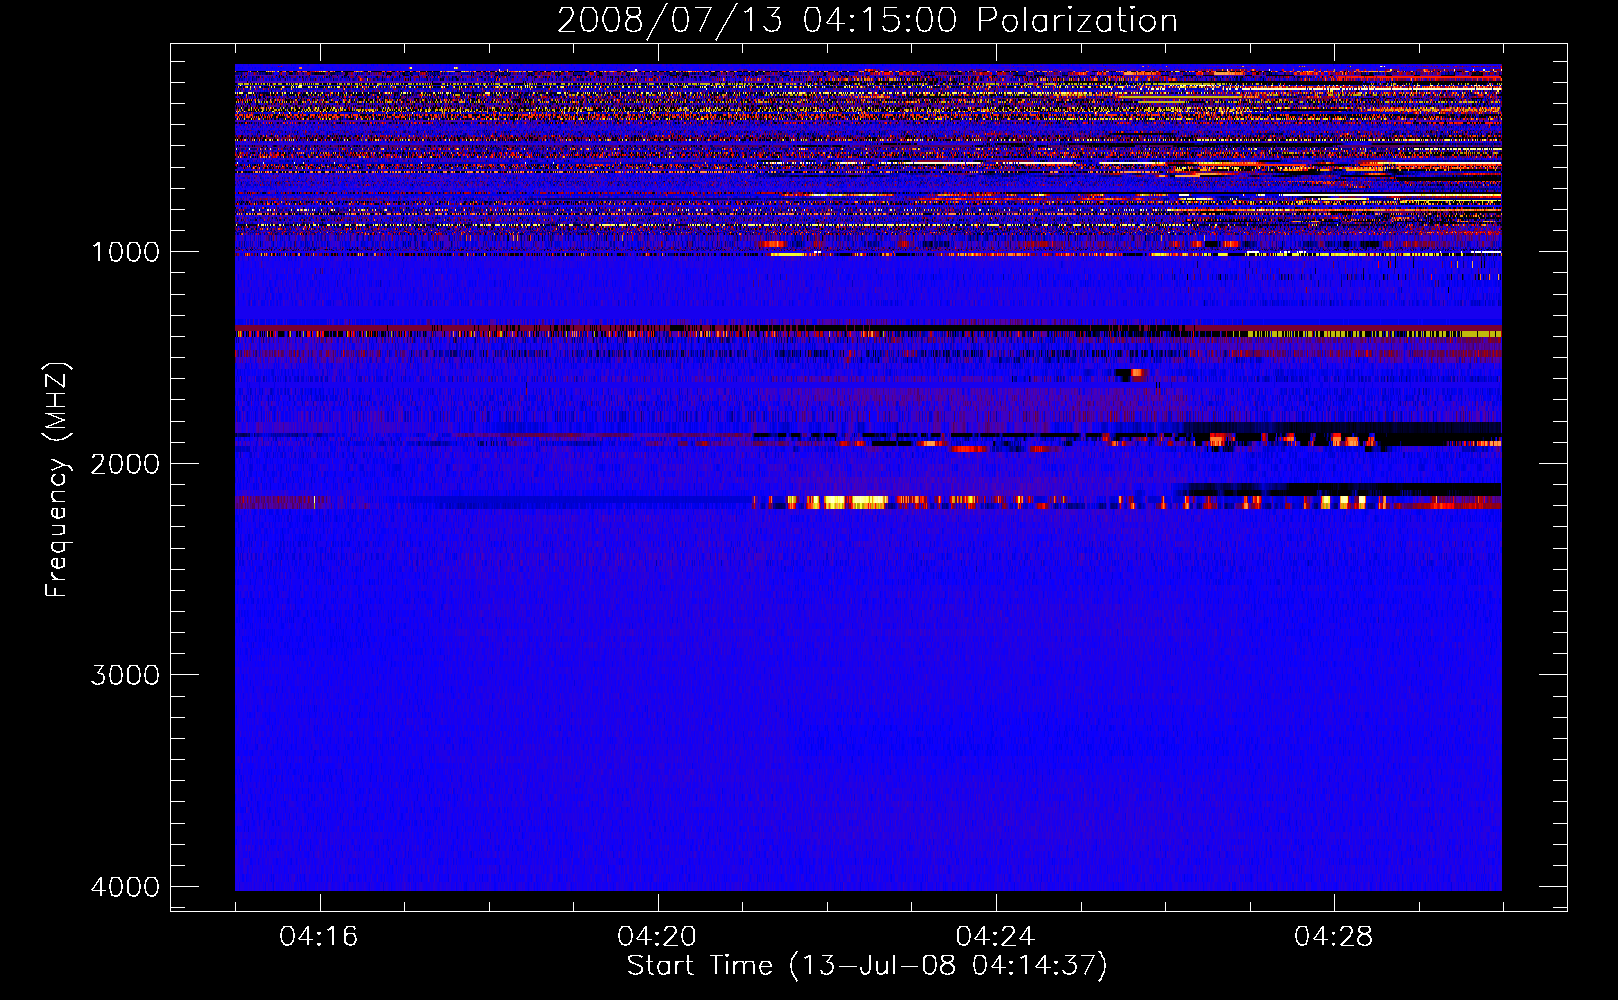
Task: Click the plot title '2008/07/13 04:15:00 Polarization'
Action: 867,20
